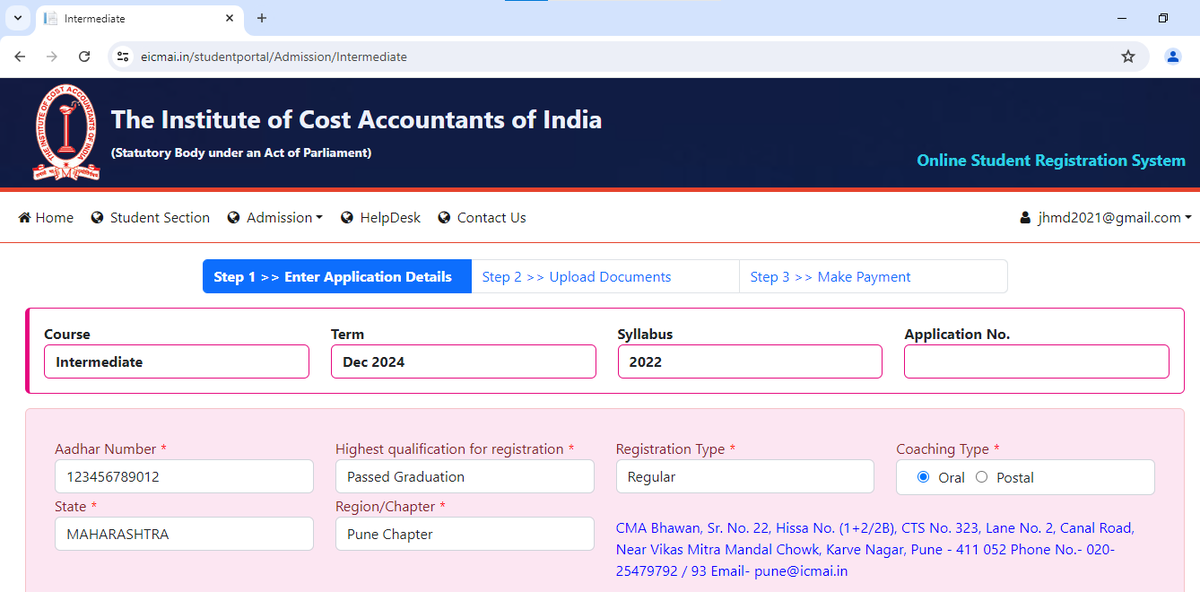1200x592 pixels.
Task: Select the Postal coaching type
Action: coord(981,477)
